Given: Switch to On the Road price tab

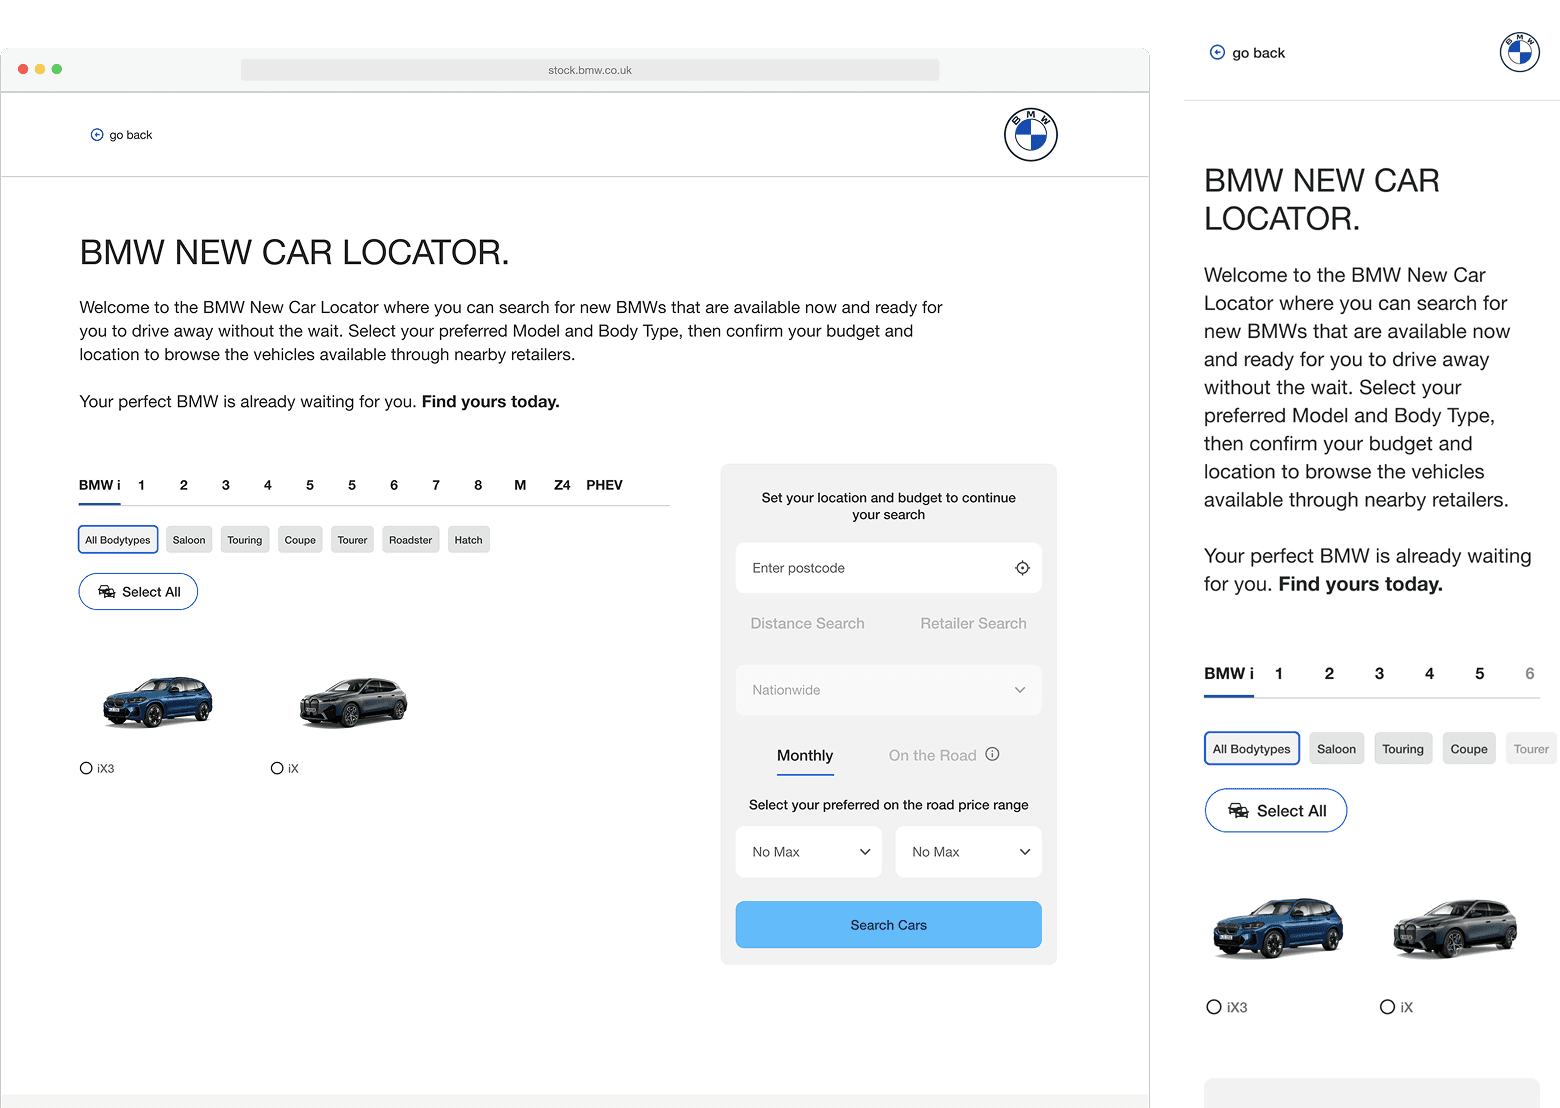Looking at the screenshot, I should [932, 756].
